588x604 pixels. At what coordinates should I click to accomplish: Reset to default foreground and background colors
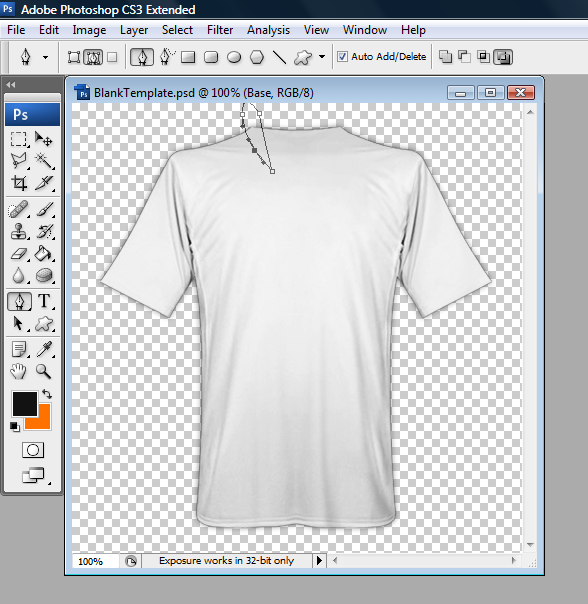[x=15, y=427]
